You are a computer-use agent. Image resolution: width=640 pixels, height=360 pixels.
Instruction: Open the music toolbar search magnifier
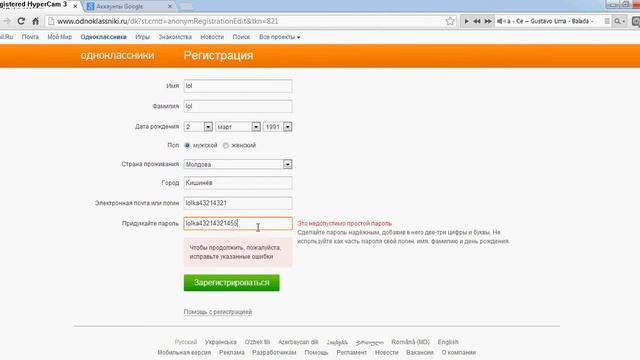point(619,21)
